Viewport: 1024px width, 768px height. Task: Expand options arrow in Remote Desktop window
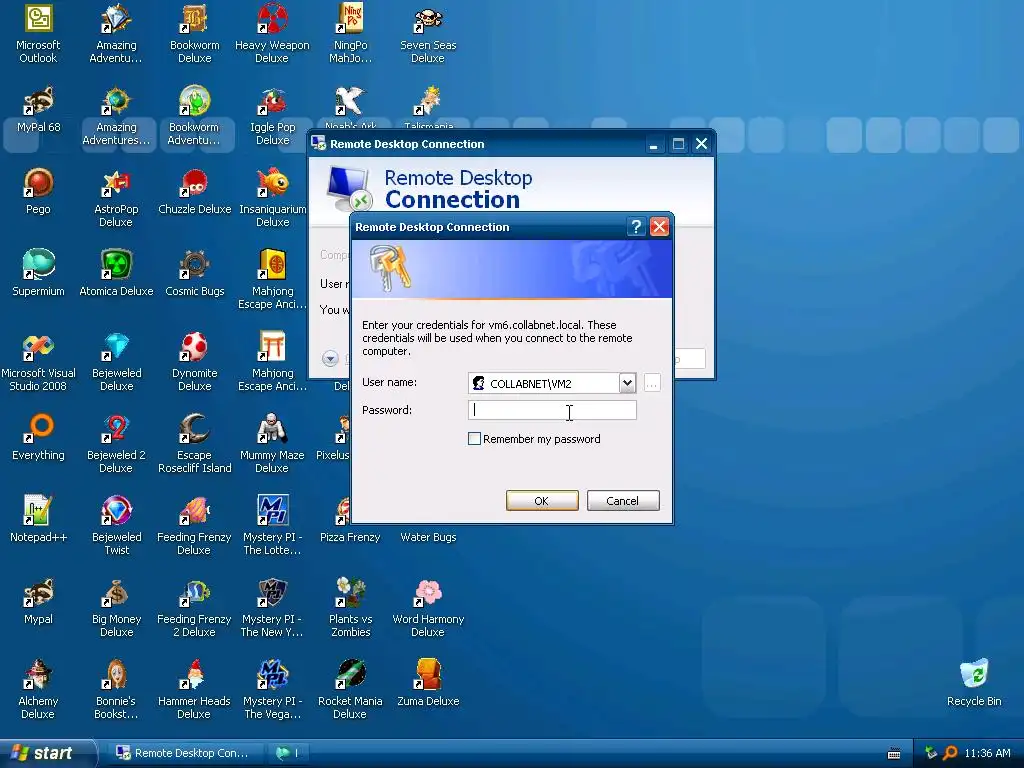pyautogui.click(x=330, y=358)
